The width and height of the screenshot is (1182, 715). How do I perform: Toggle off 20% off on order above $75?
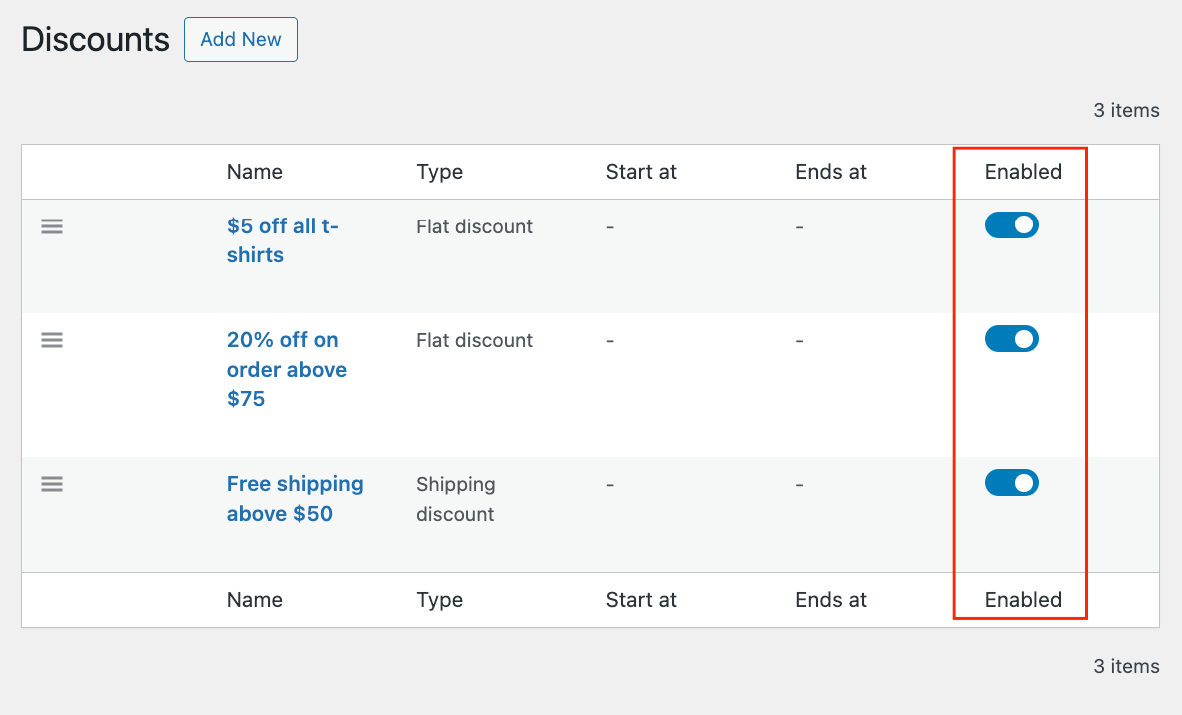1011,340
